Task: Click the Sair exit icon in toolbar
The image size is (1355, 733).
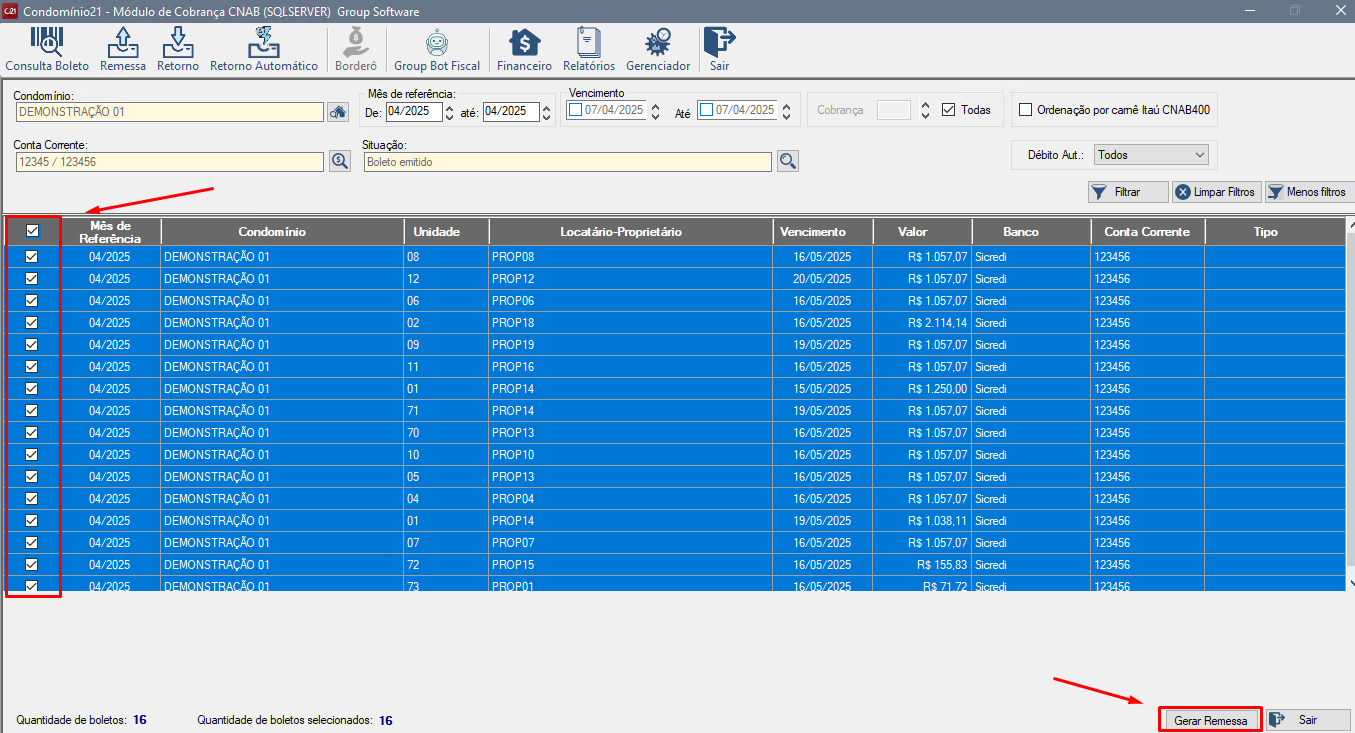Action: (x=719, y=49)
